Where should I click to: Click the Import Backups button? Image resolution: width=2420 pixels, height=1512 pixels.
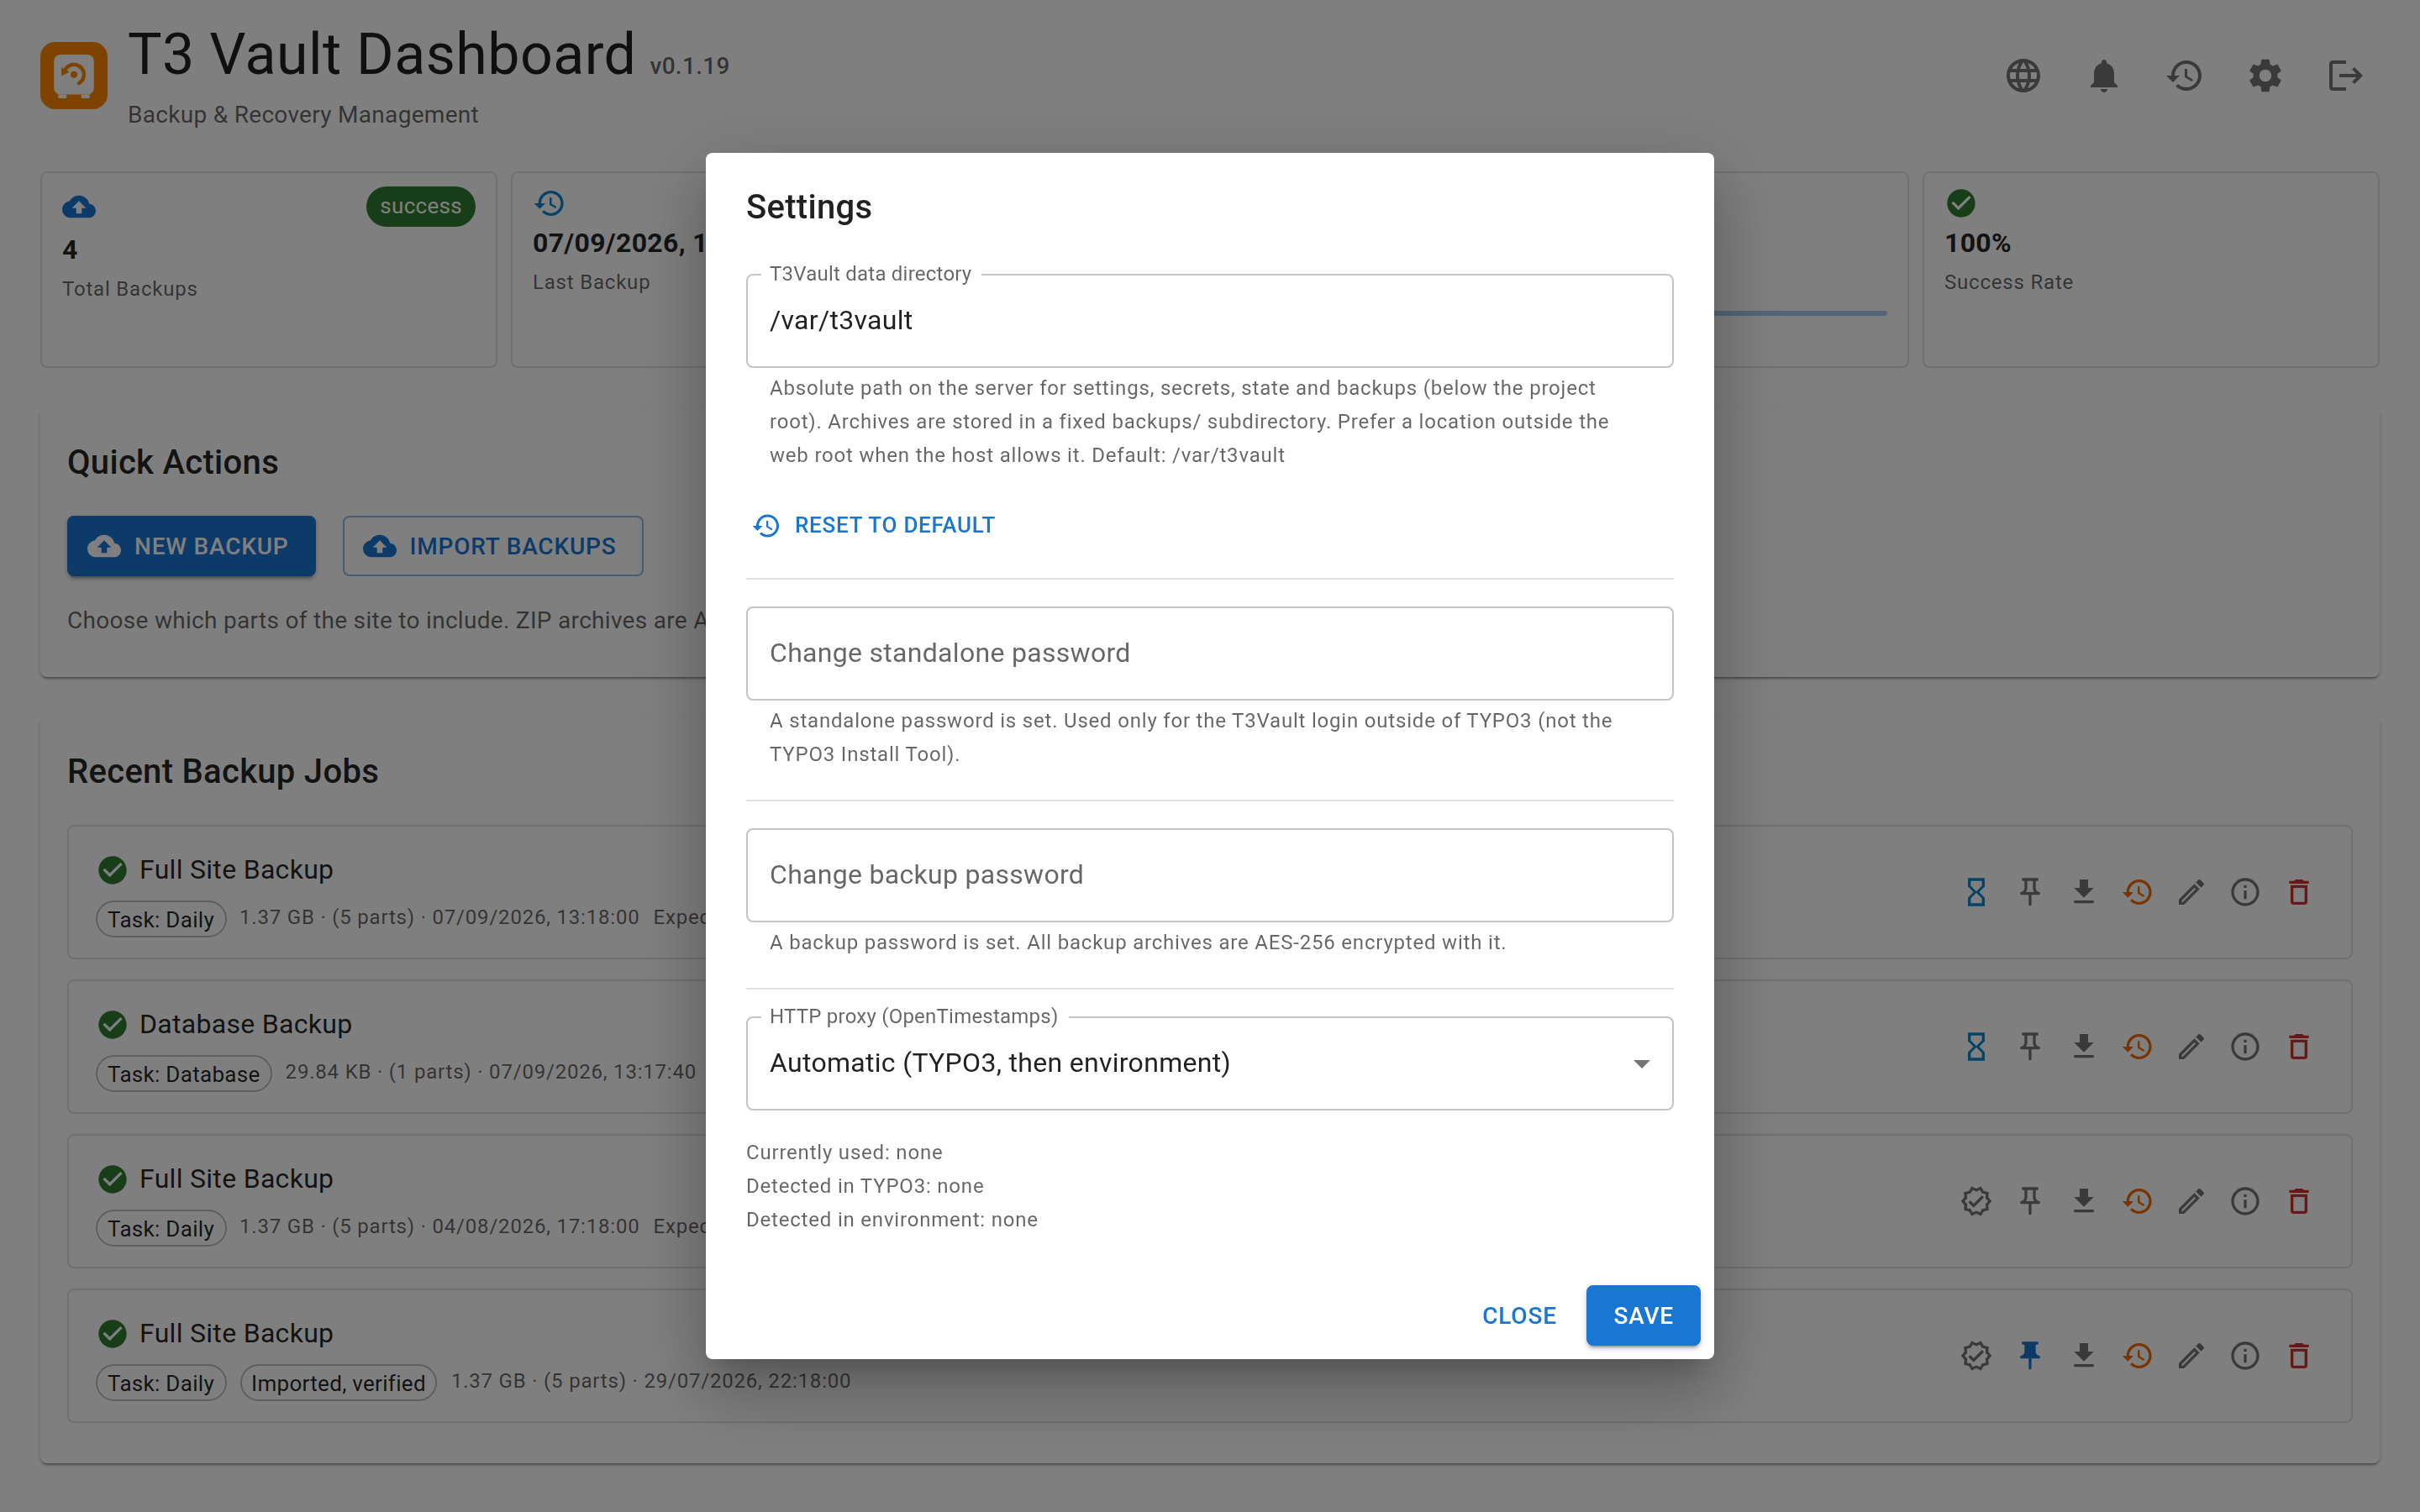(x=492, y=546)
